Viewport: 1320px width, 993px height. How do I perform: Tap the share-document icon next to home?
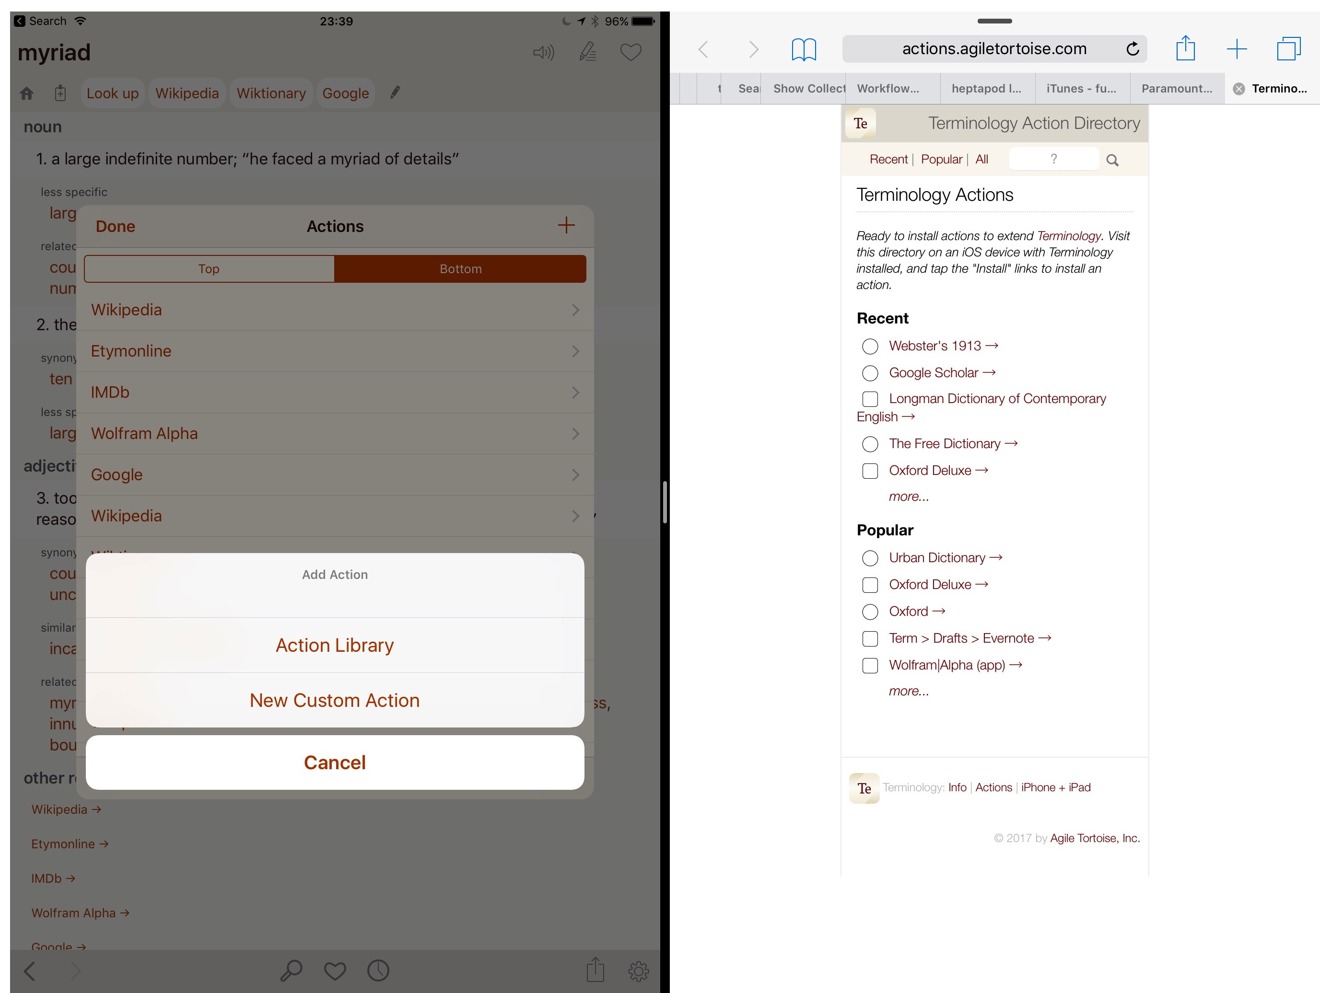coord(60,93)
